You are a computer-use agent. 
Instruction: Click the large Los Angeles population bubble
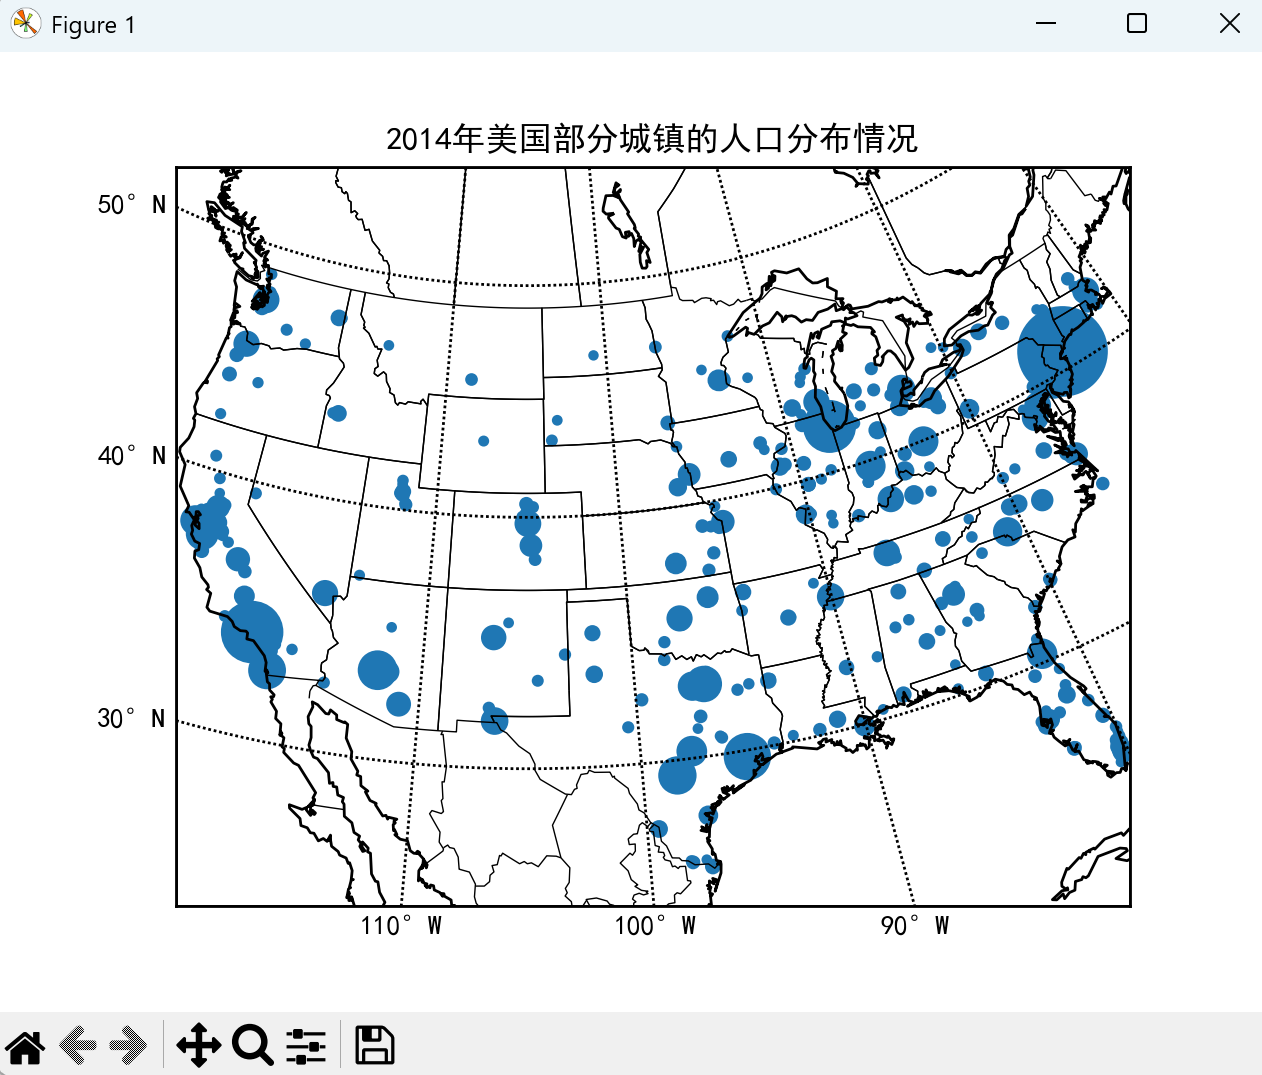[x=252, y=632]
